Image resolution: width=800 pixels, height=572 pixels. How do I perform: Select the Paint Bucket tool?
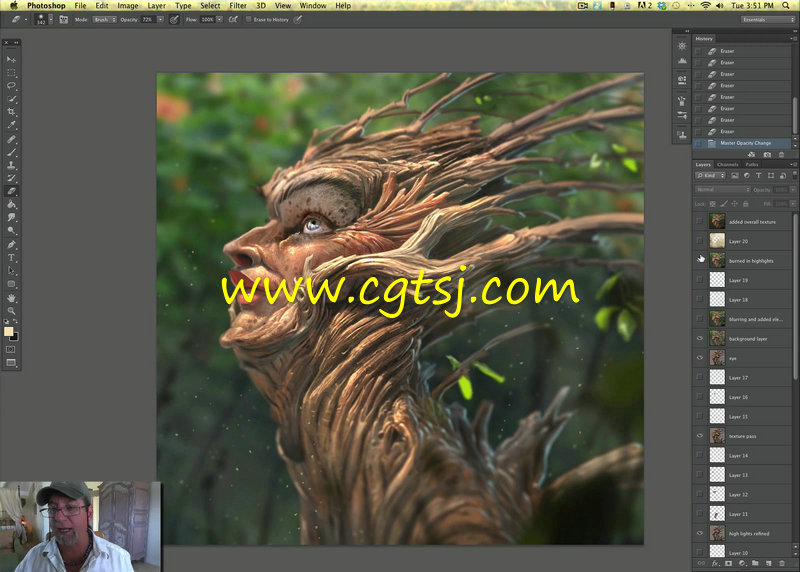pos(11,205)
